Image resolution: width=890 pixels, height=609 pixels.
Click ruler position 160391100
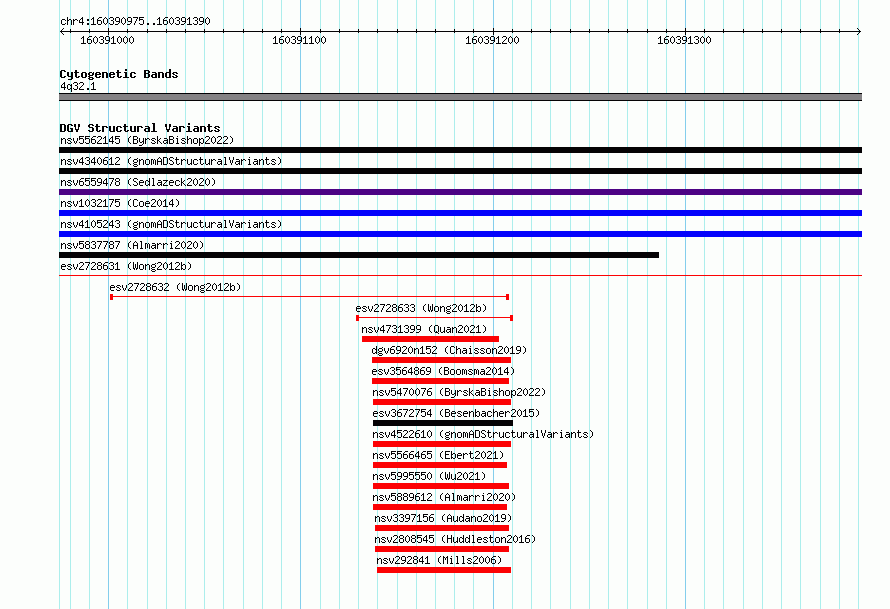pyautogui.click(x=299, y=40)
